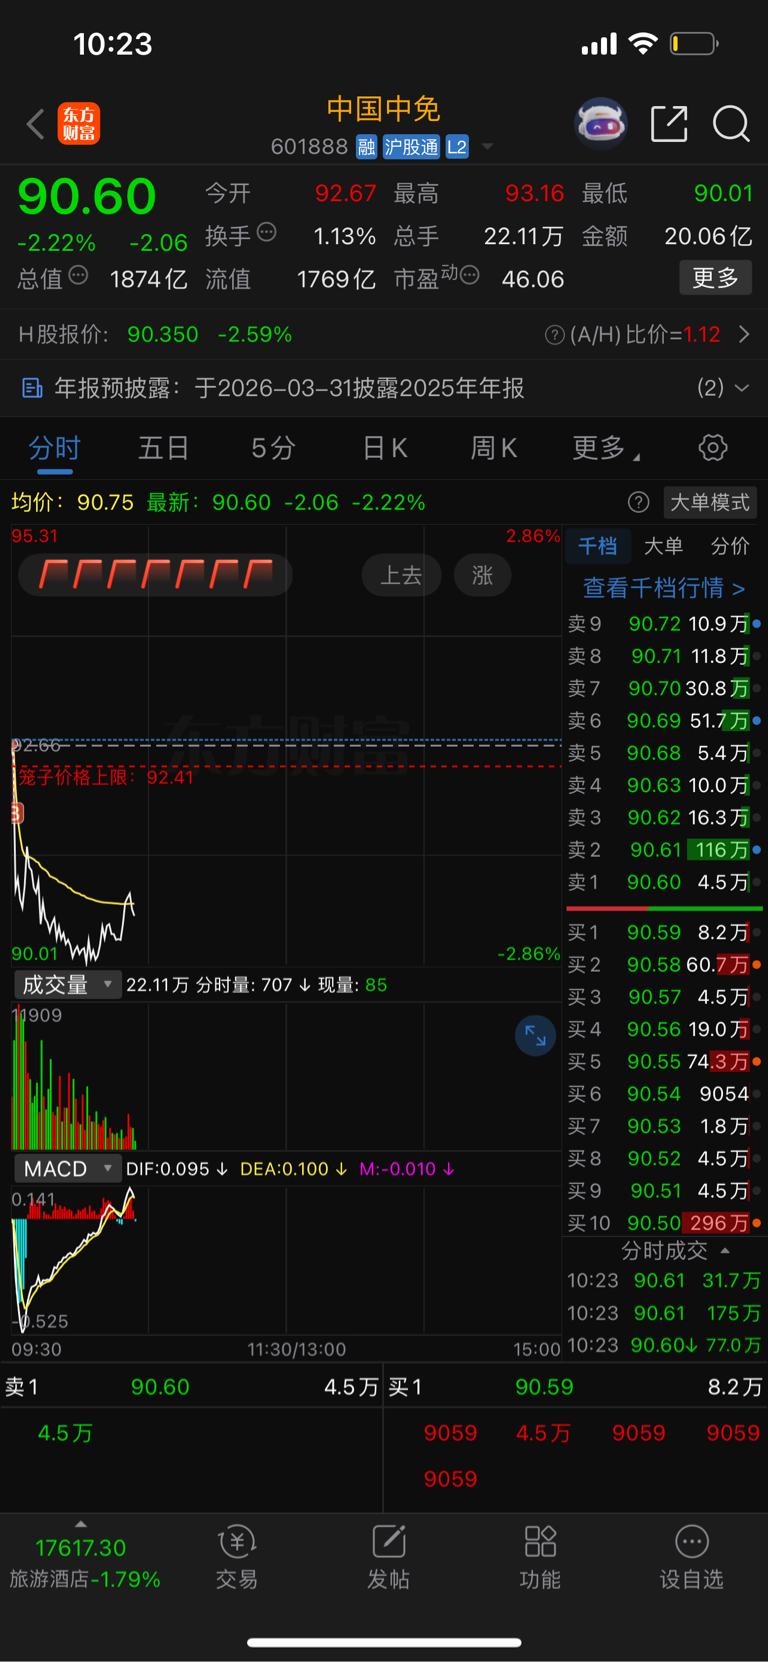Expand the announcements (2) chevron
Image resolution: width=768 pixels, height=1662 pixels.
pos(741,388)
